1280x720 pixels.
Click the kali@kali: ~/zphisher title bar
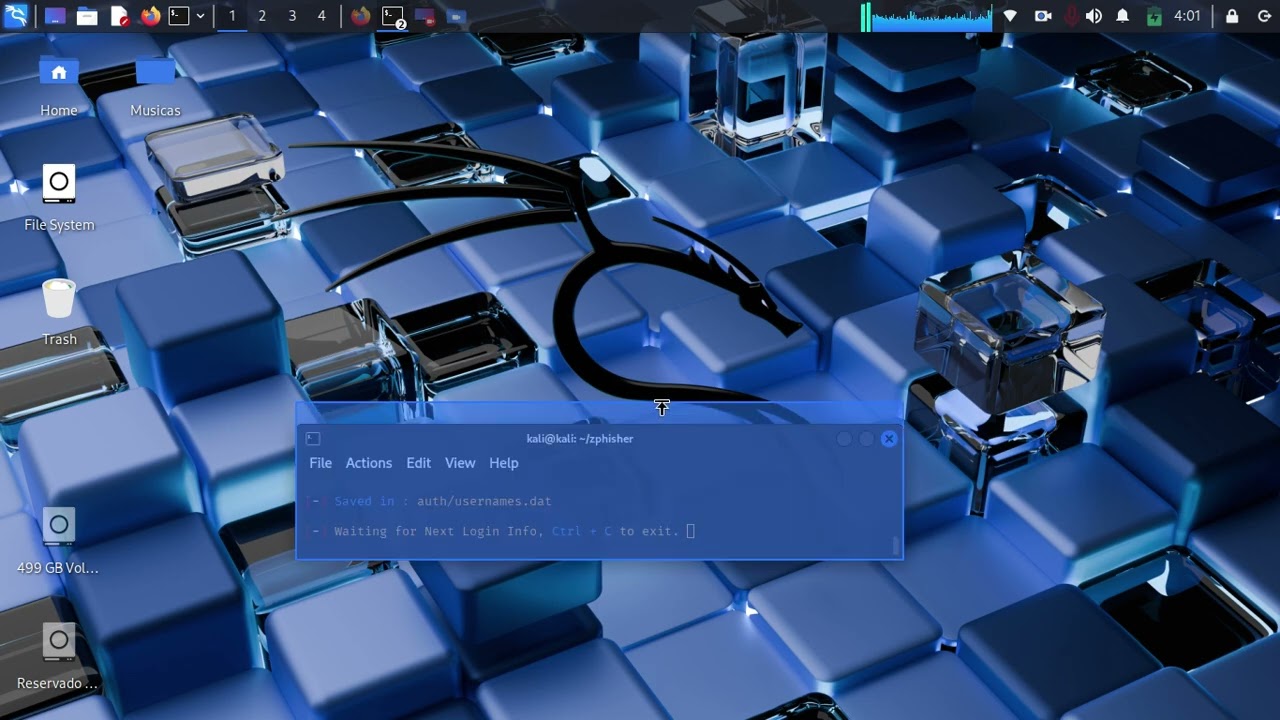(x=580, y=439)
